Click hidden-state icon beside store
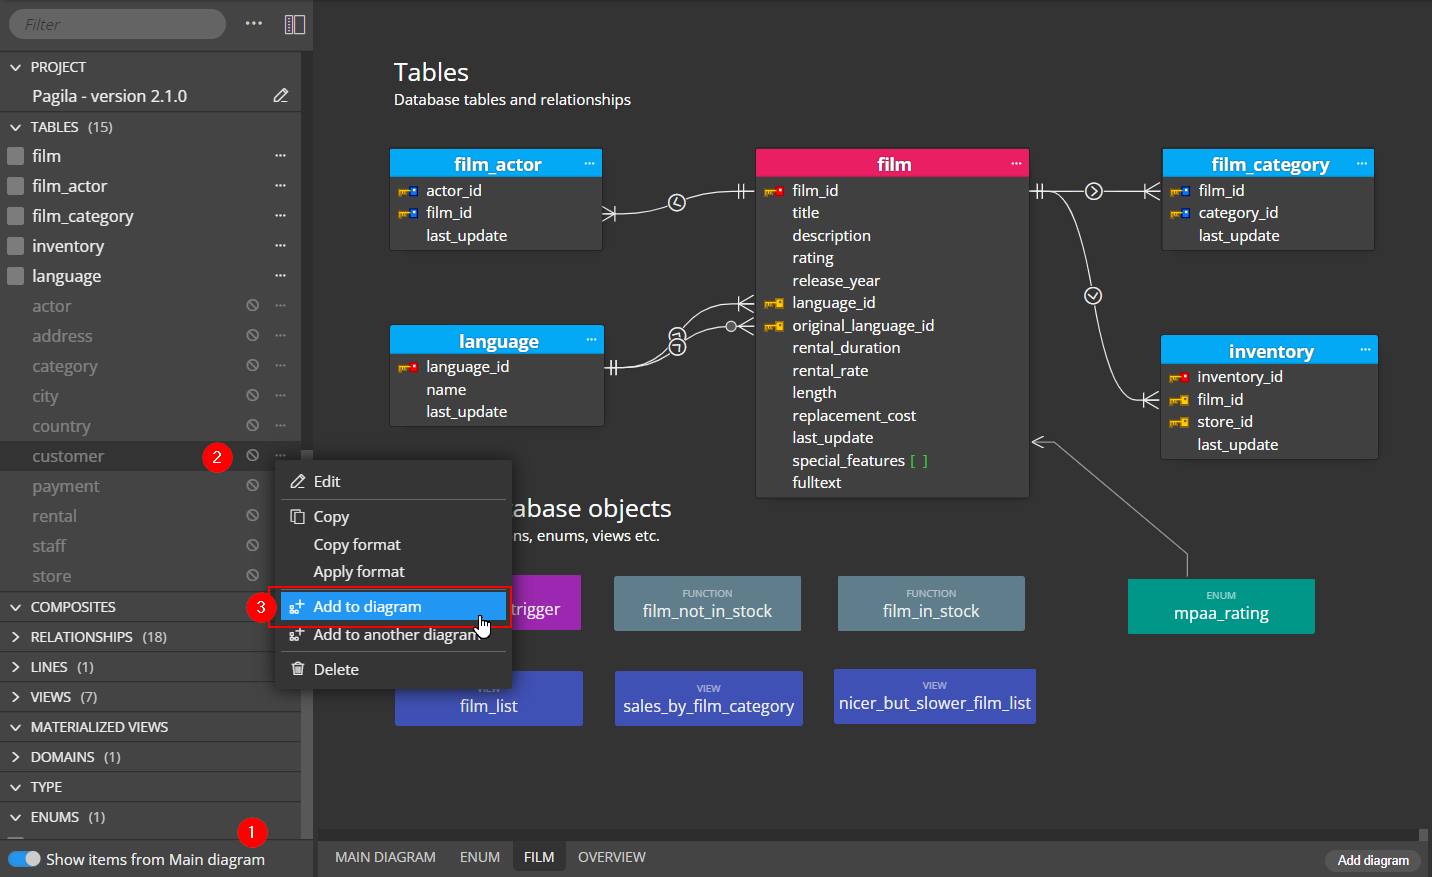Image resolution: width=1432 pixels, height=877 pixels. [x=253, y=575]
